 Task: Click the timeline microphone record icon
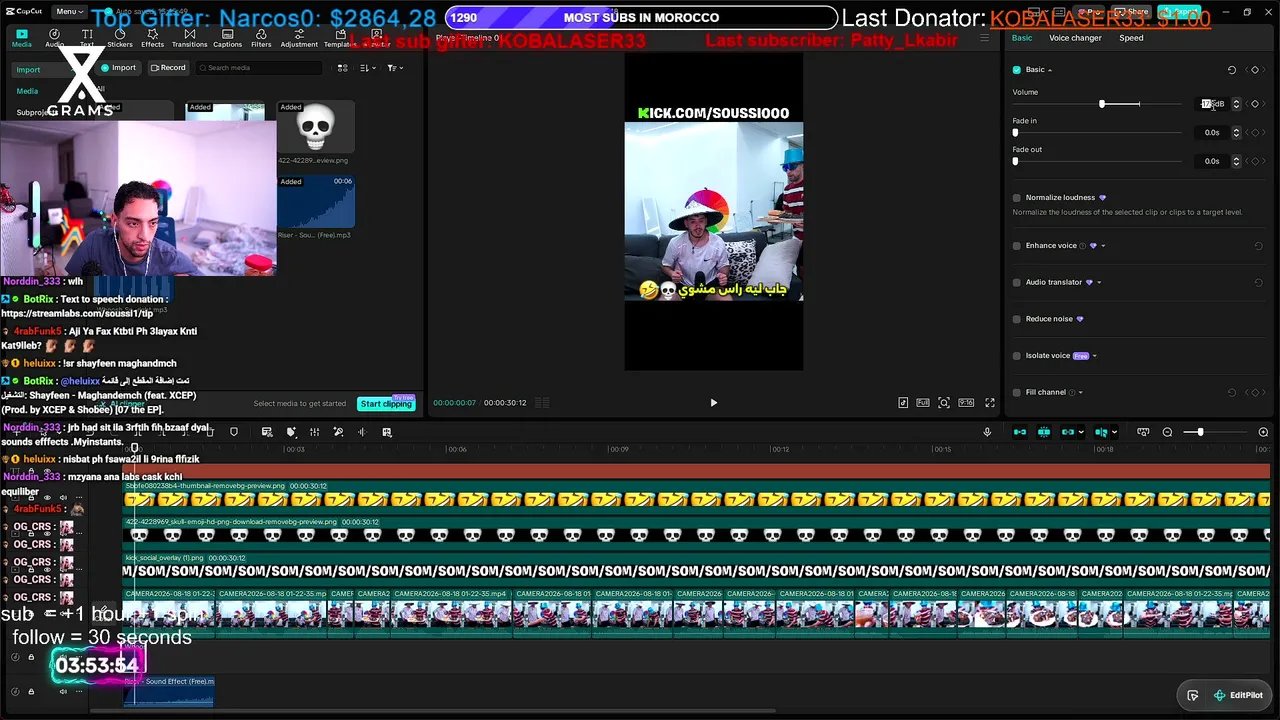pos(987,432)
